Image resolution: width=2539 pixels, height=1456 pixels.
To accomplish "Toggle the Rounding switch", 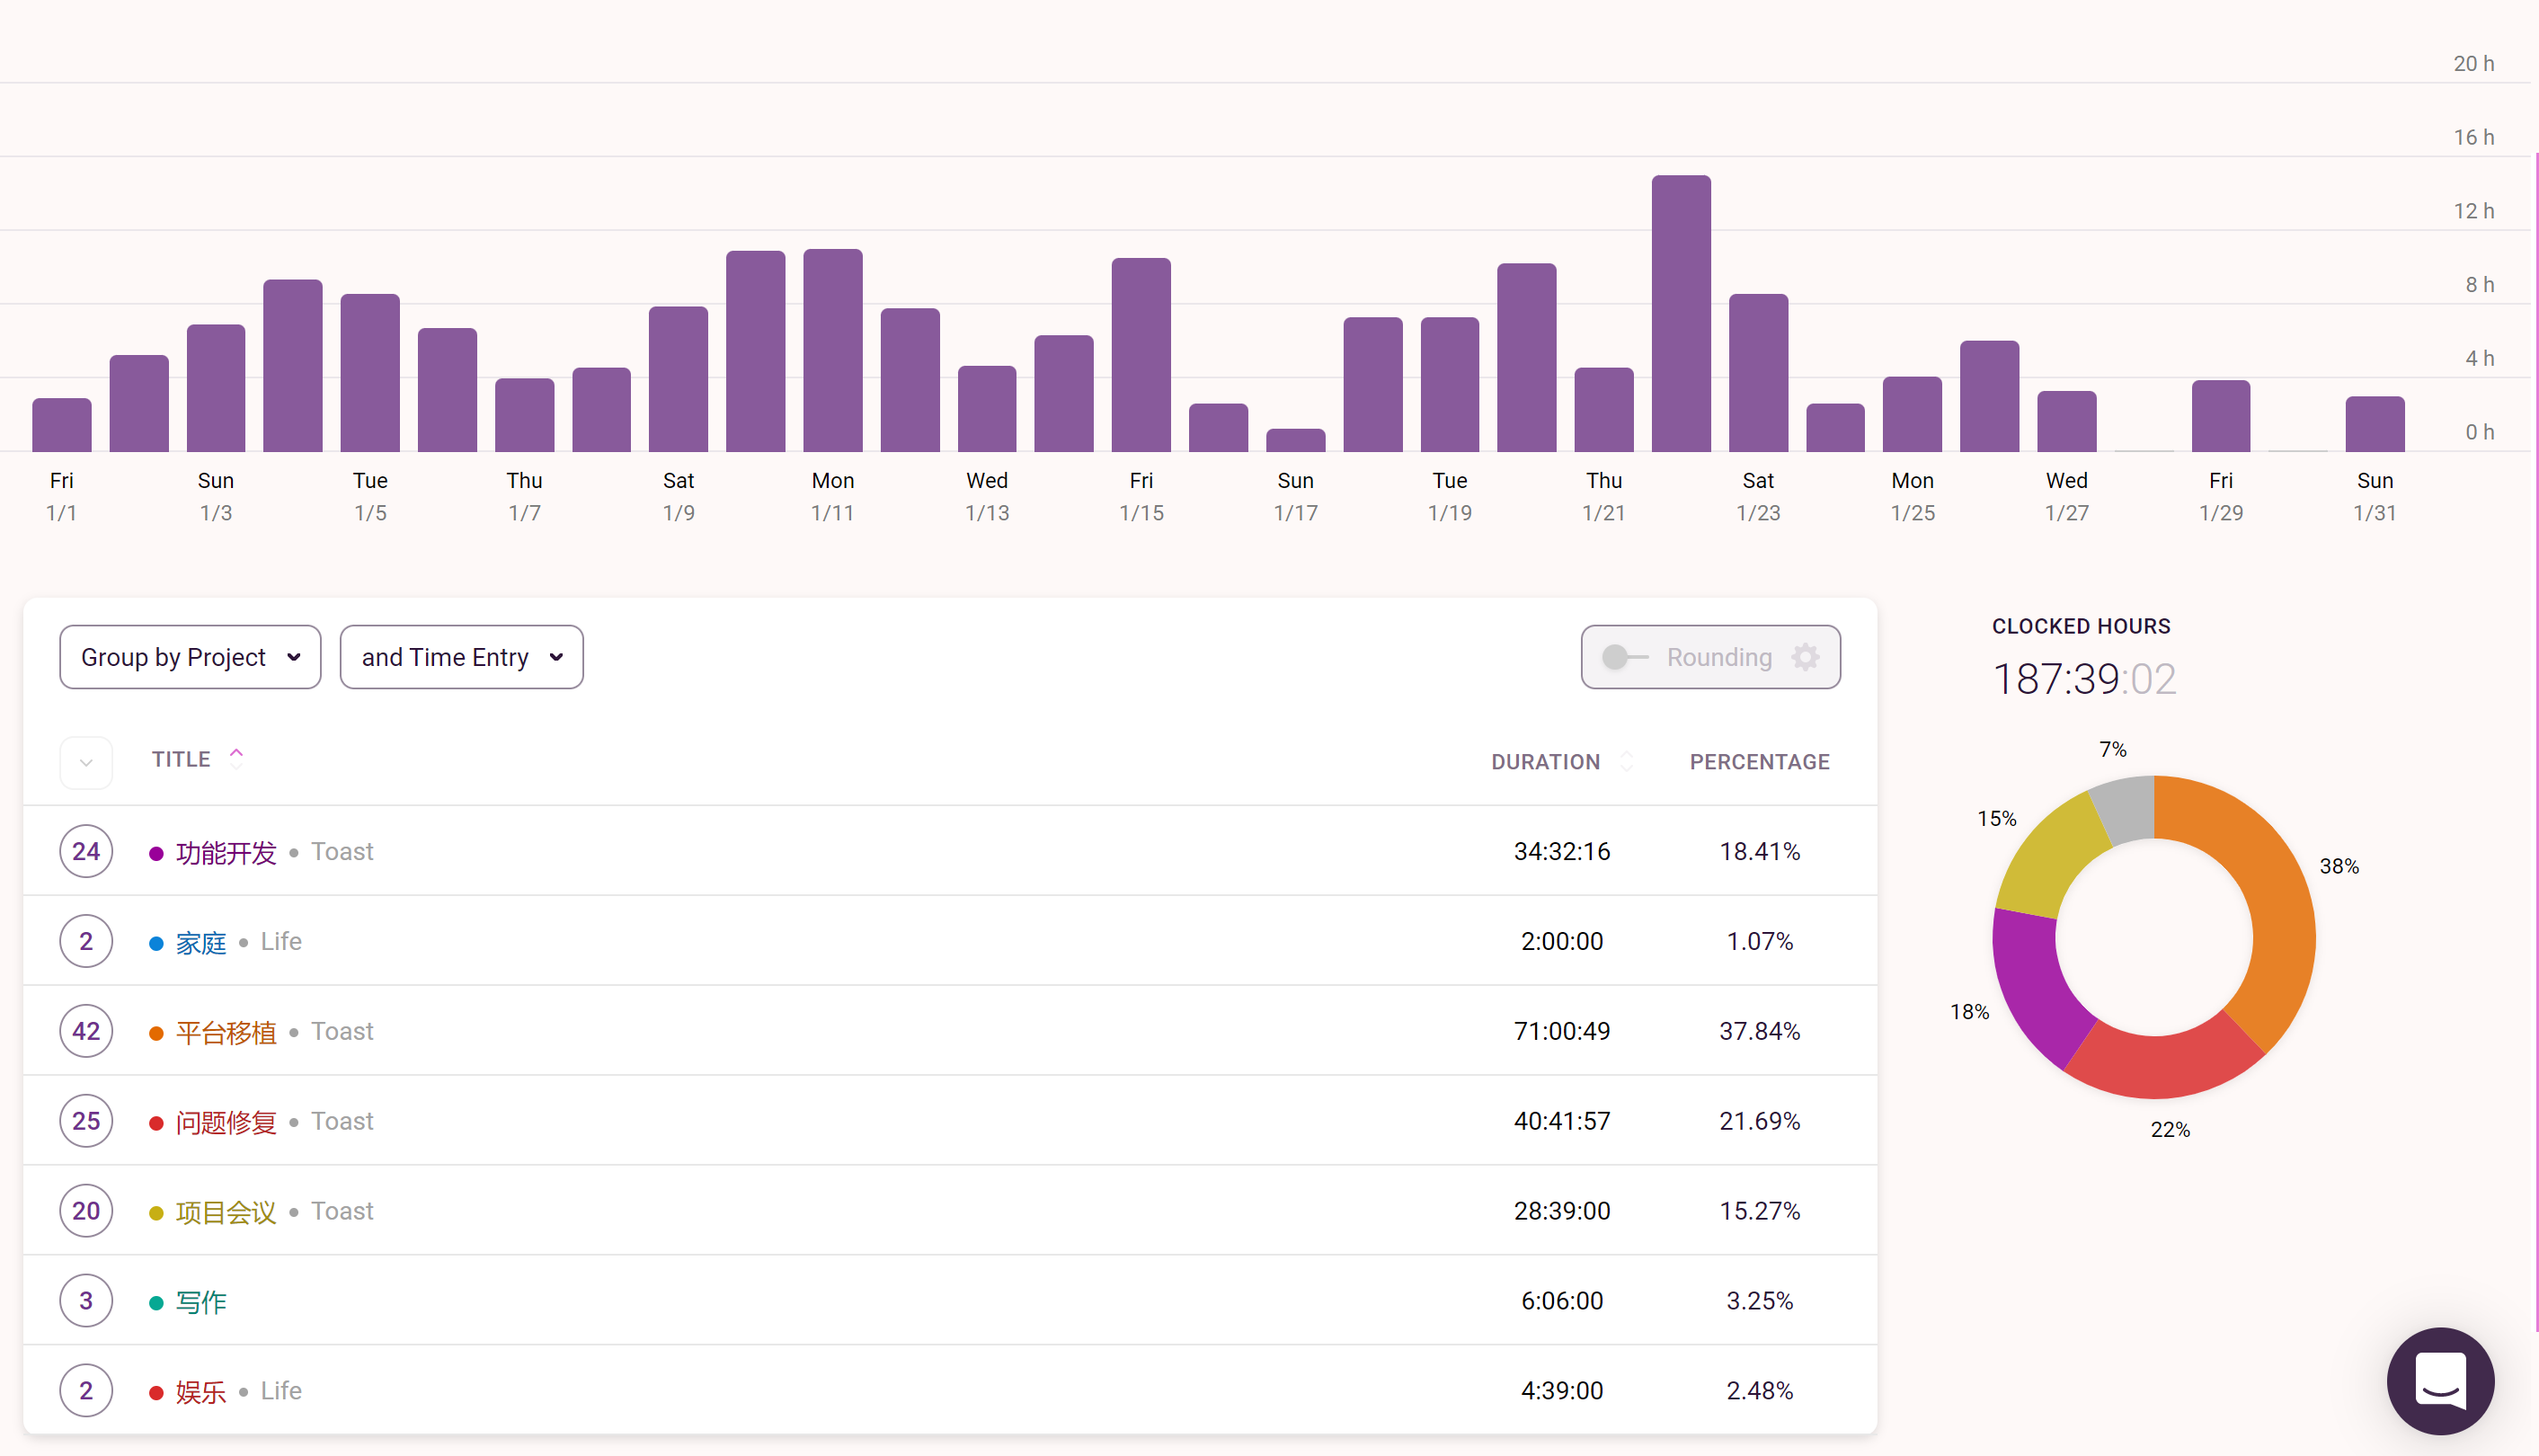I will (x=1625, y=657).
